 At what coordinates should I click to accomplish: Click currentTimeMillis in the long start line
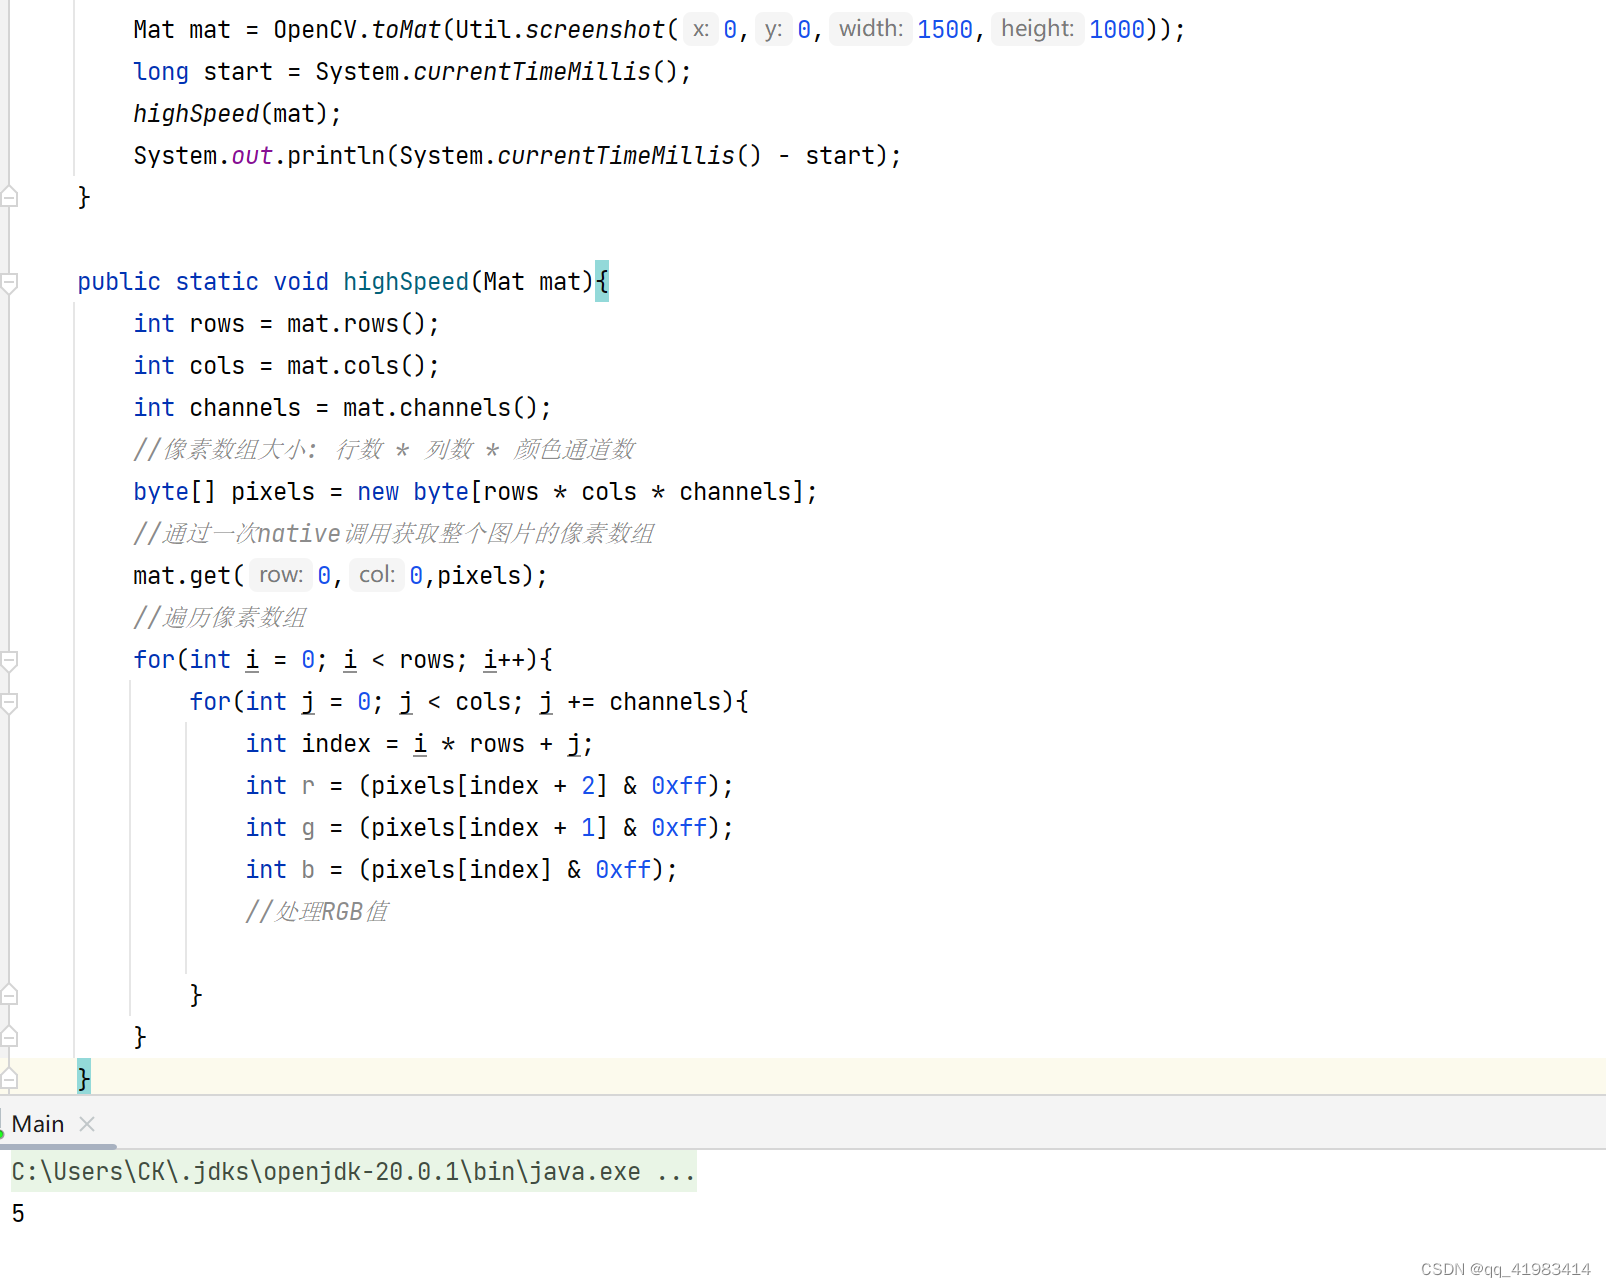pos(532,72)
